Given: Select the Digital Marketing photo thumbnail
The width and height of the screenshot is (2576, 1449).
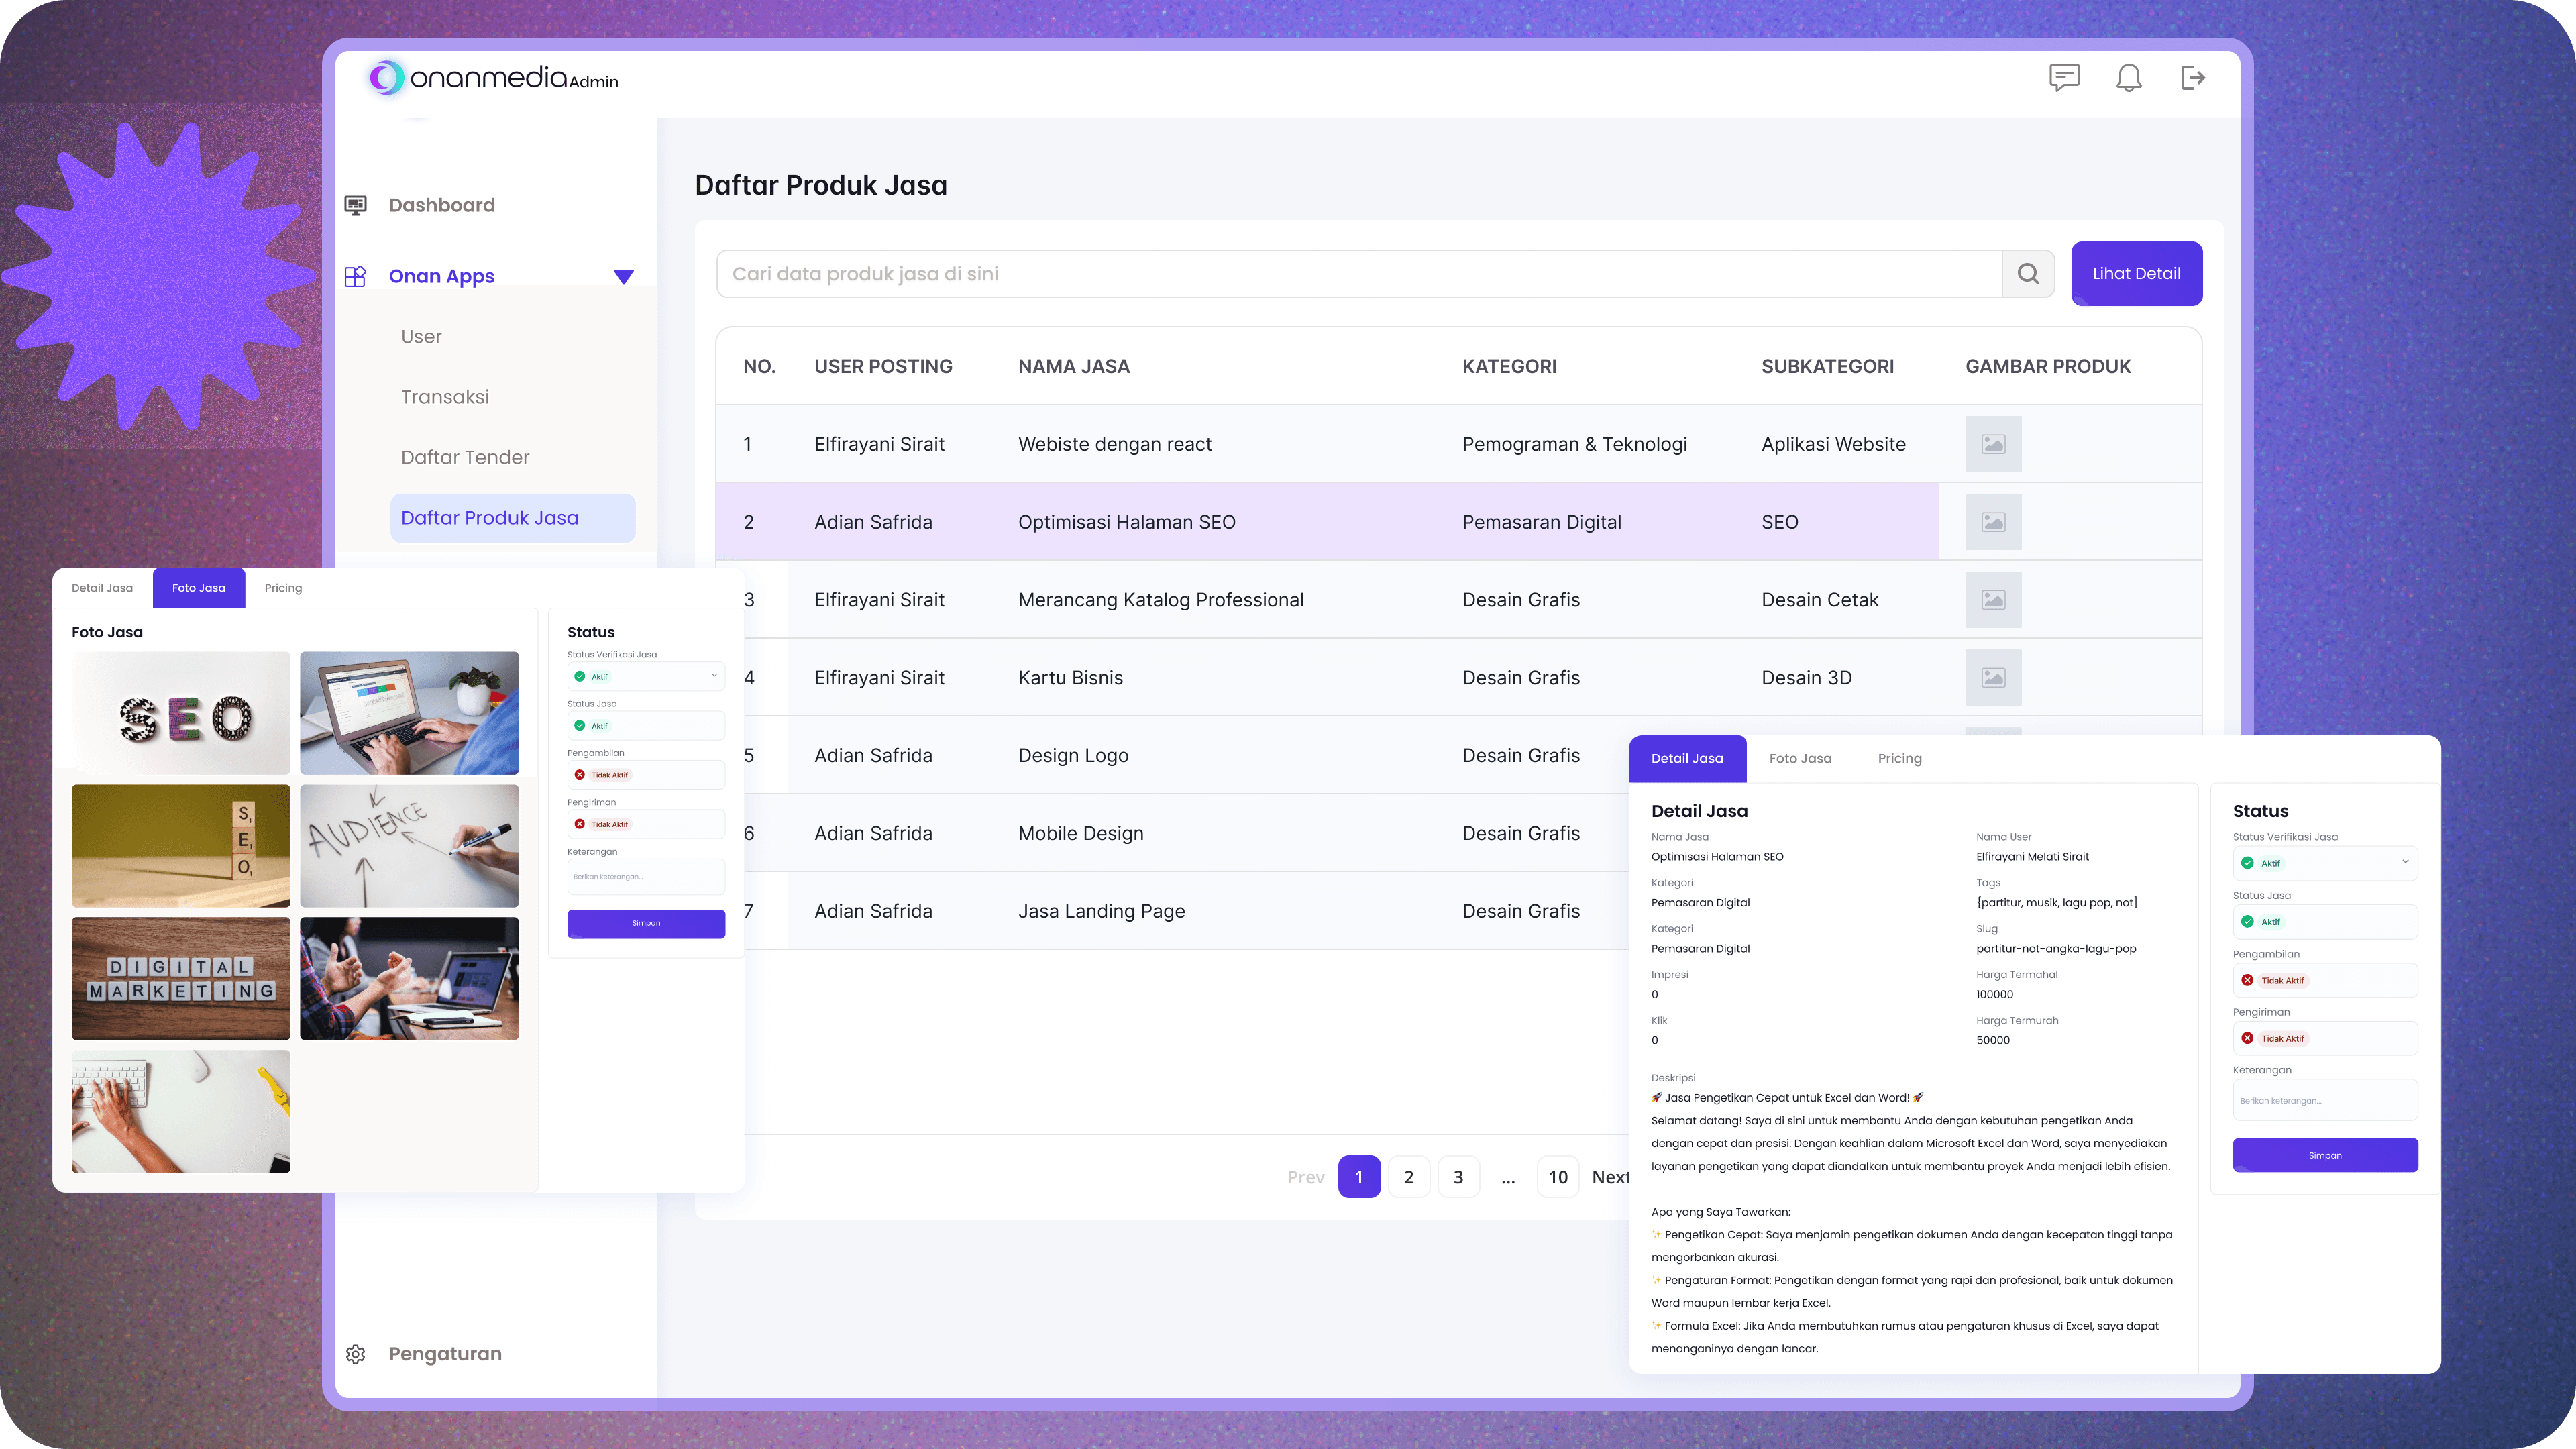Looking at the screenshot, I should click(181, 978).
